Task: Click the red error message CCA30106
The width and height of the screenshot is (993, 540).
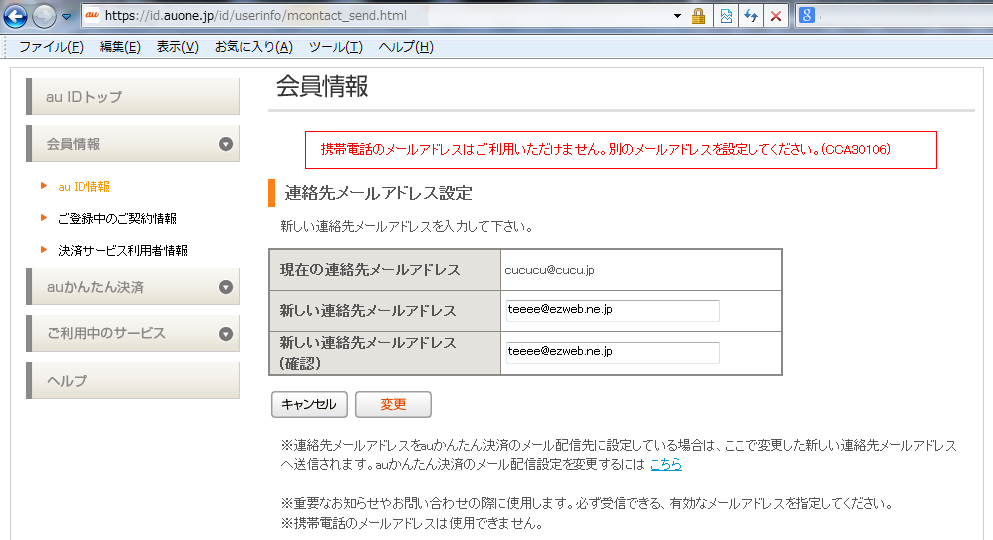Action: [621, 150]
